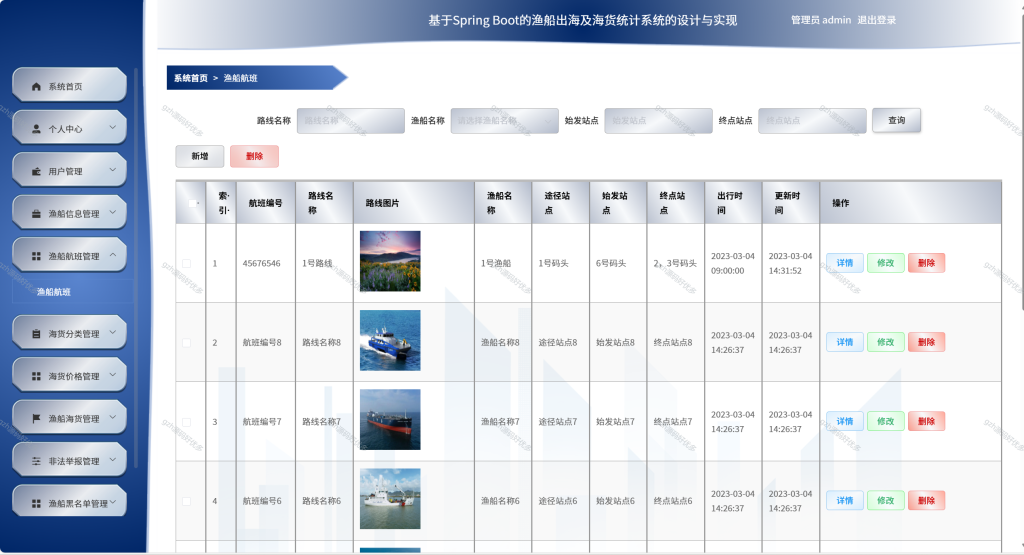Toggle the select-all checkbox in the table header
1024x555 pixels.
tap(193, 203)
